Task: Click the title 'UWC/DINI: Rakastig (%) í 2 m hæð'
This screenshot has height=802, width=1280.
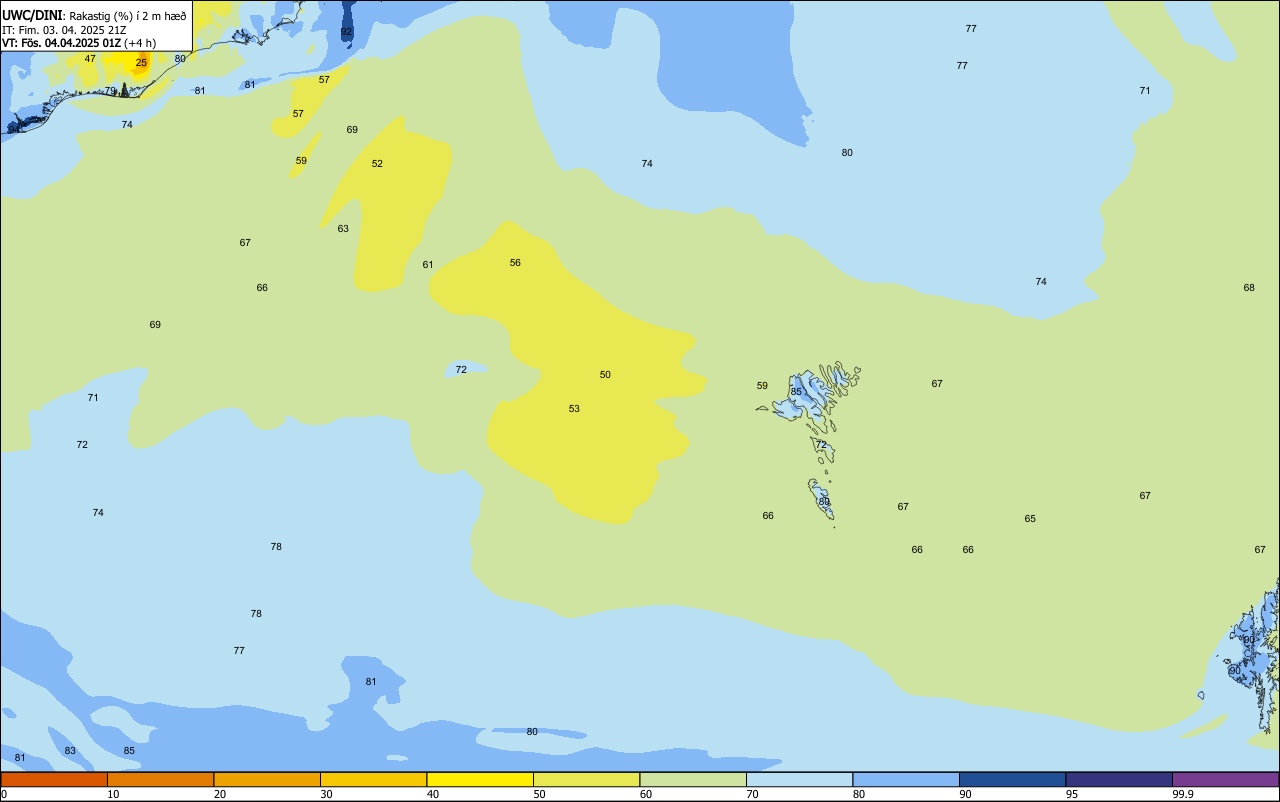Action: tap(94, 15)
